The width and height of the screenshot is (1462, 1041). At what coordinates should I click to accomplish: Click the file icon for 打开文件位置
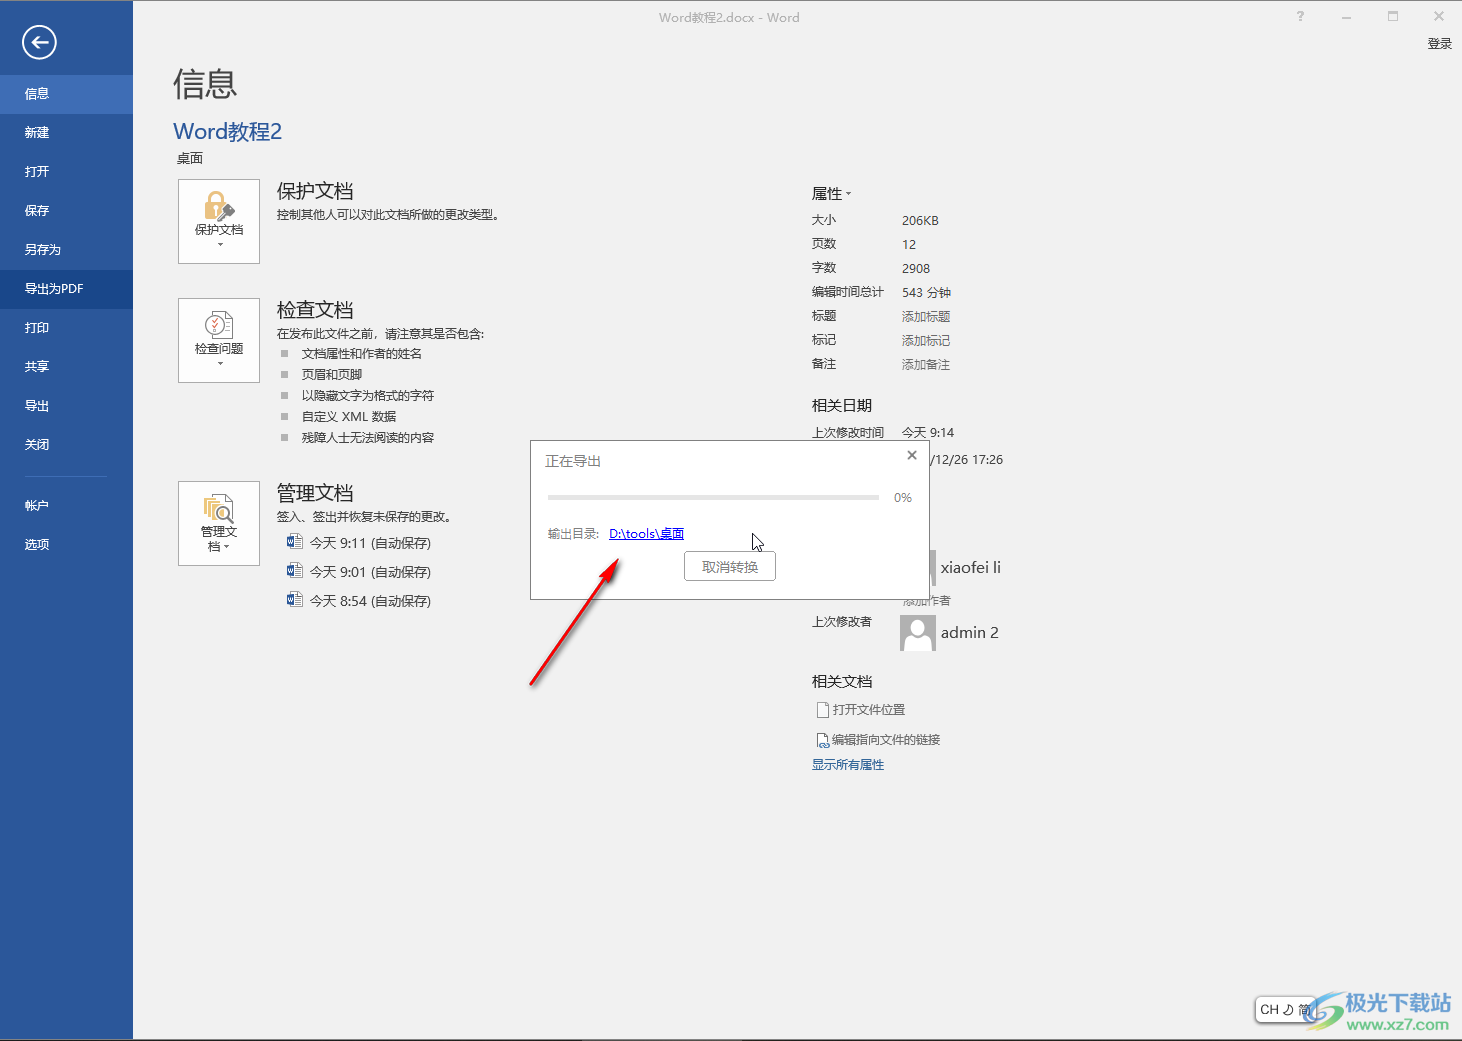pos(823,710)
